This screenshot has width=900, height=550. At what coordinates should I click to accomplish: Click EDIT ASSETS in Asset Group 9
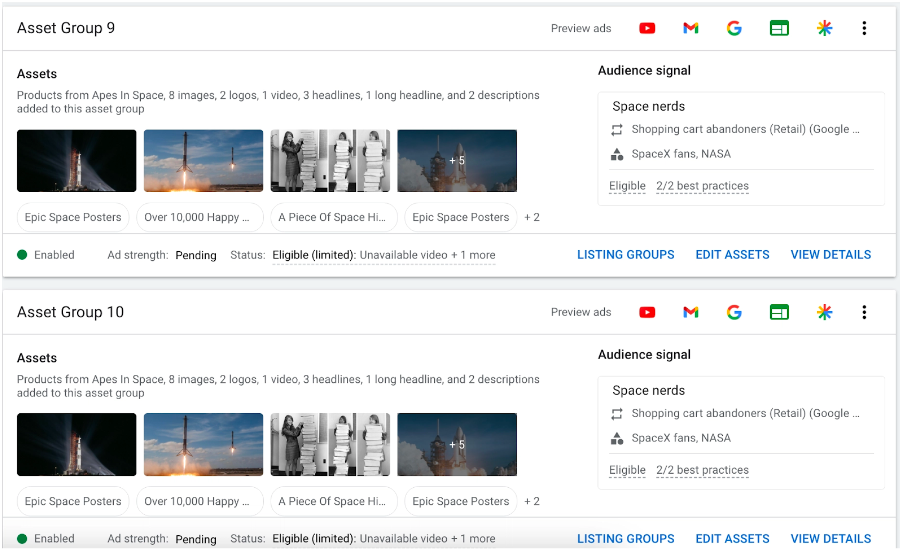[x=732, y=255]
